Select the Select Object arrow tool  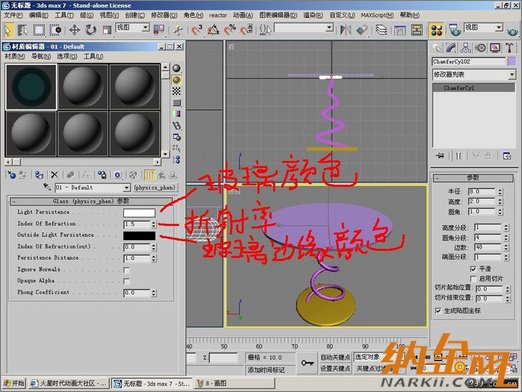click(8, 30)
